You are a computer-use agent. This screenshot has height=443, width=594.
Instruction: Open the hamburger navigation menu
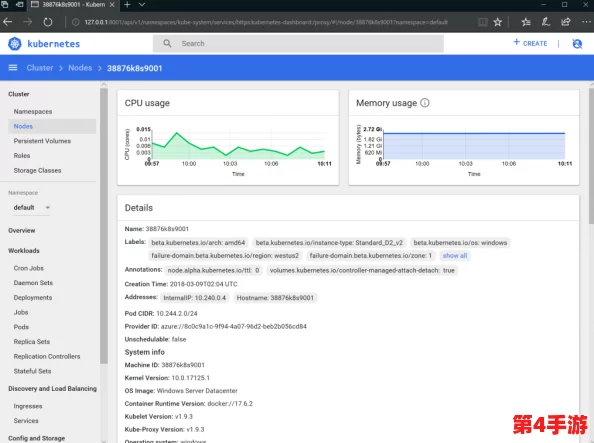click(13, 68)
